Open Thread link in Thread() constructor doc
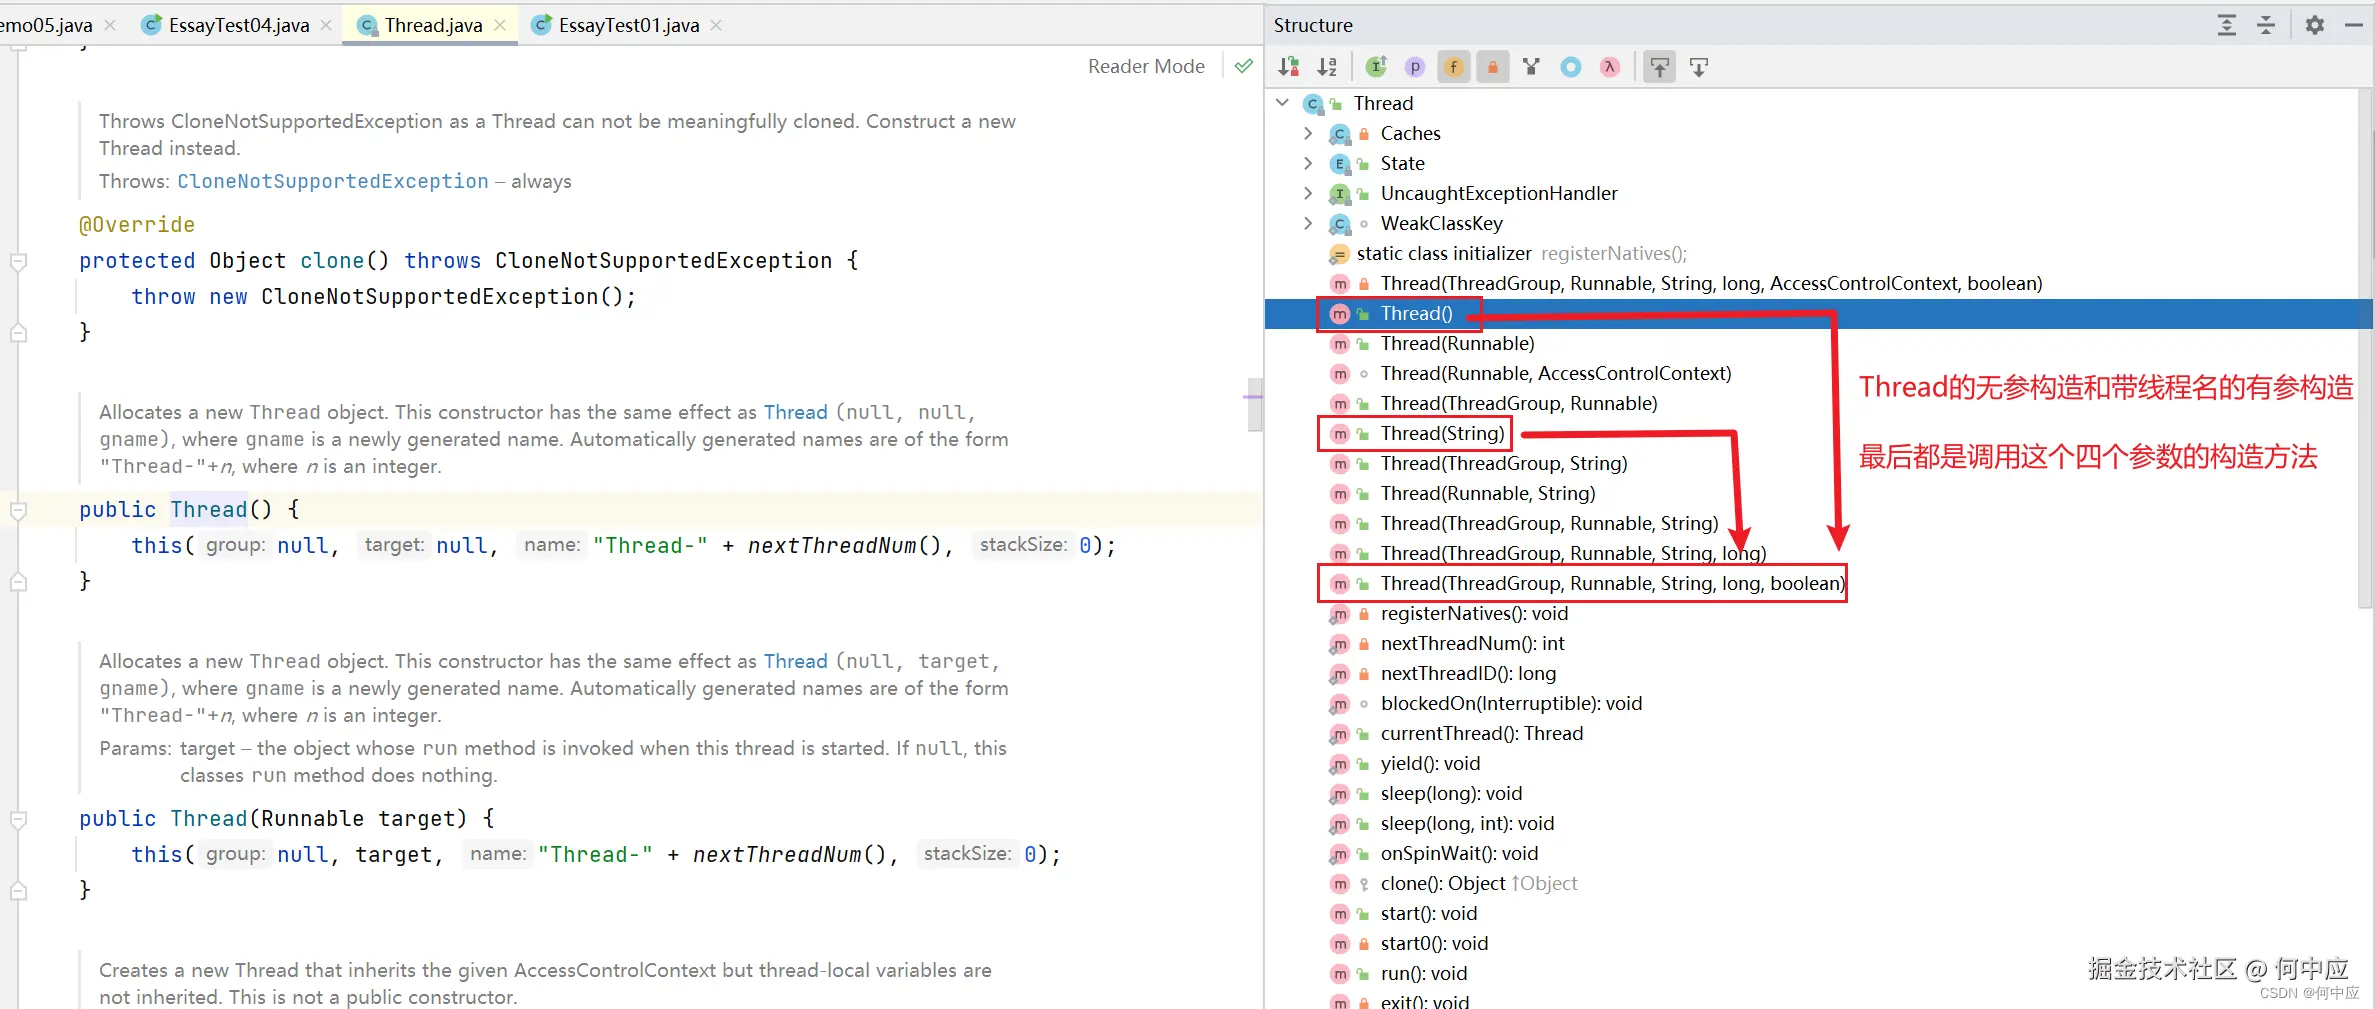 point(795,412)
